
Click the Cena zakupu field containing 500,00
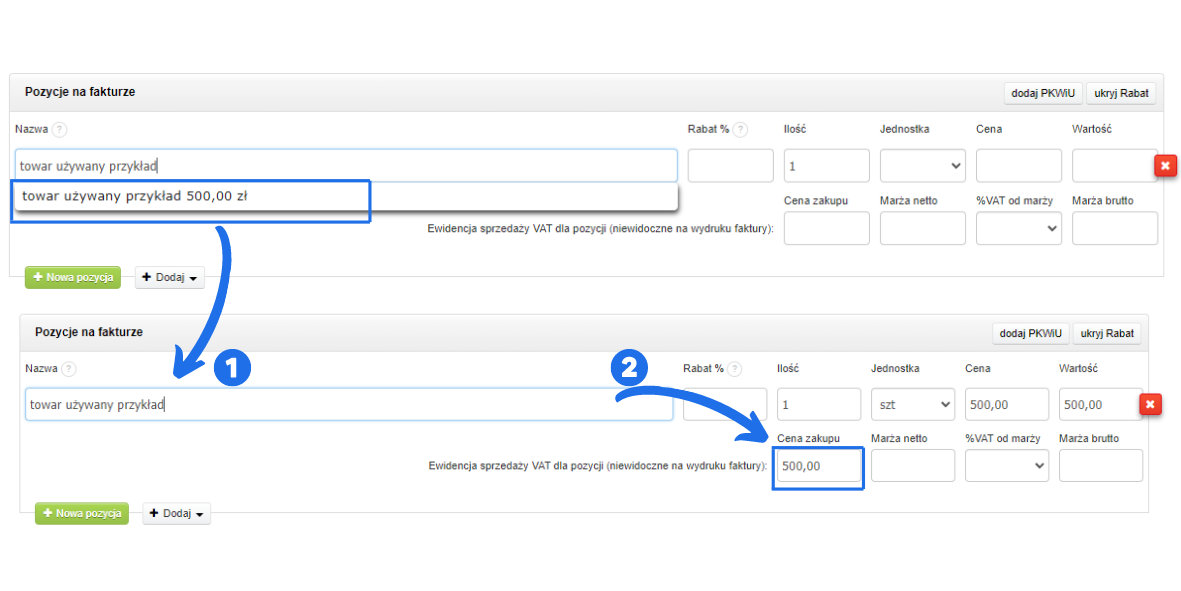tap(818, 467)
